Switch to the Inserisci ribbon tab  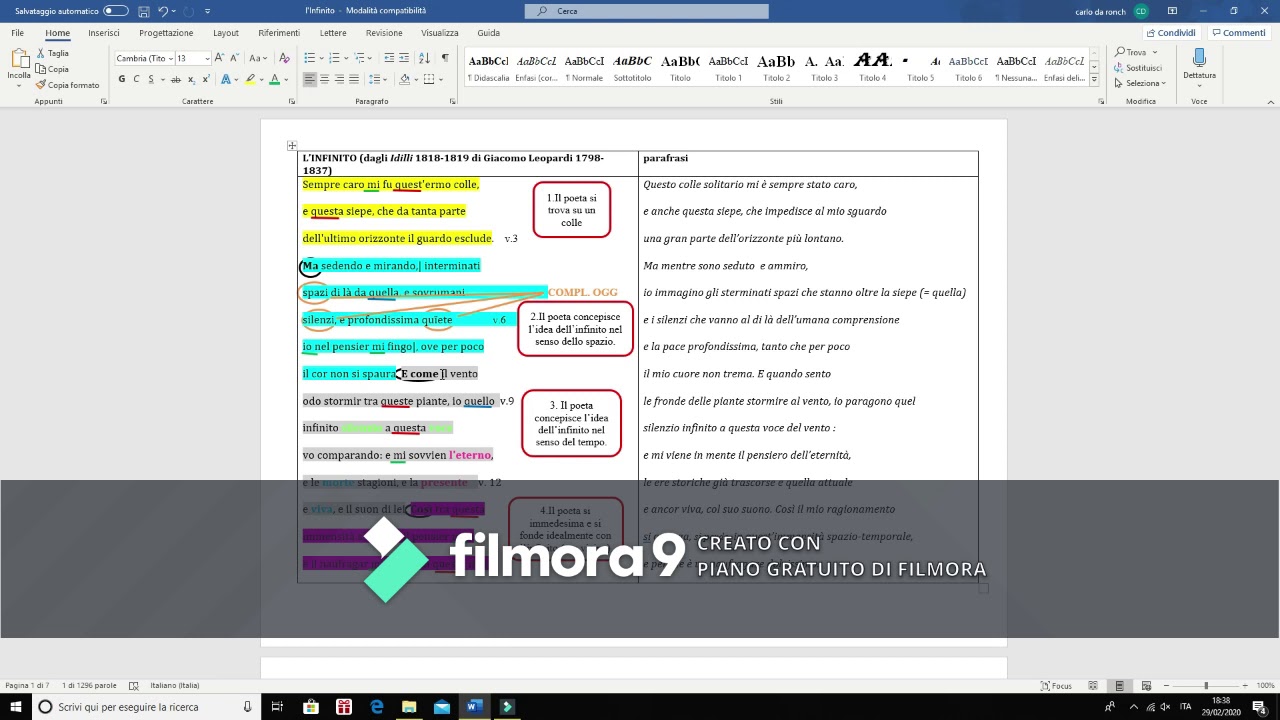[104, 33]
